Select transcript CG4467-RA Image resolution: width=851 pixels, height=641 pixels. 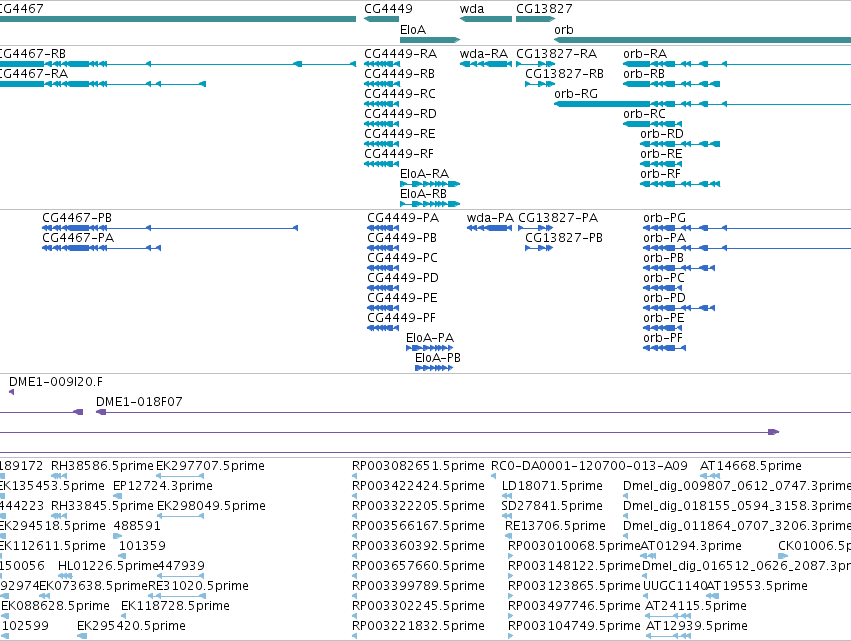coord(103,84)
